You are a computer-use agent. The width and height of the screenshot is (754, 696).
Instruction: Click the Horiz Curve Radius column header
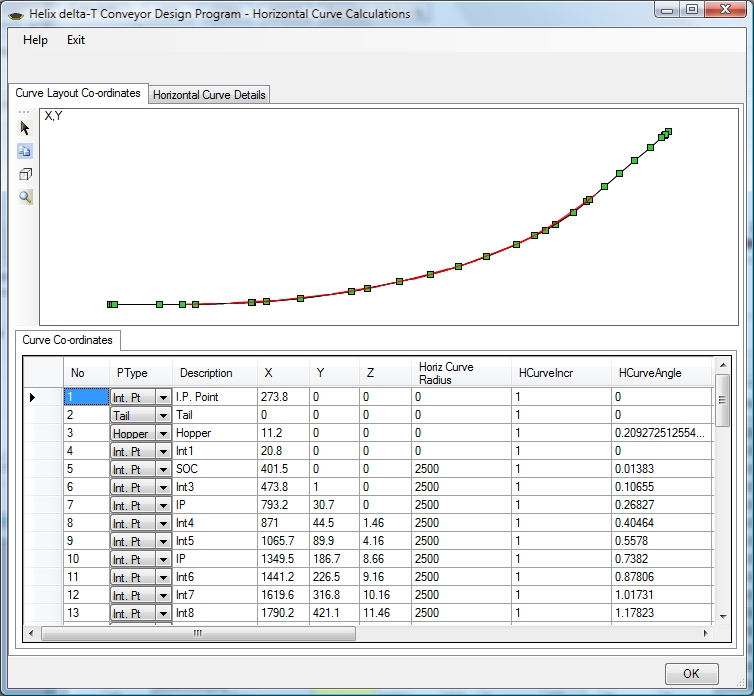(x=460, y=373)
